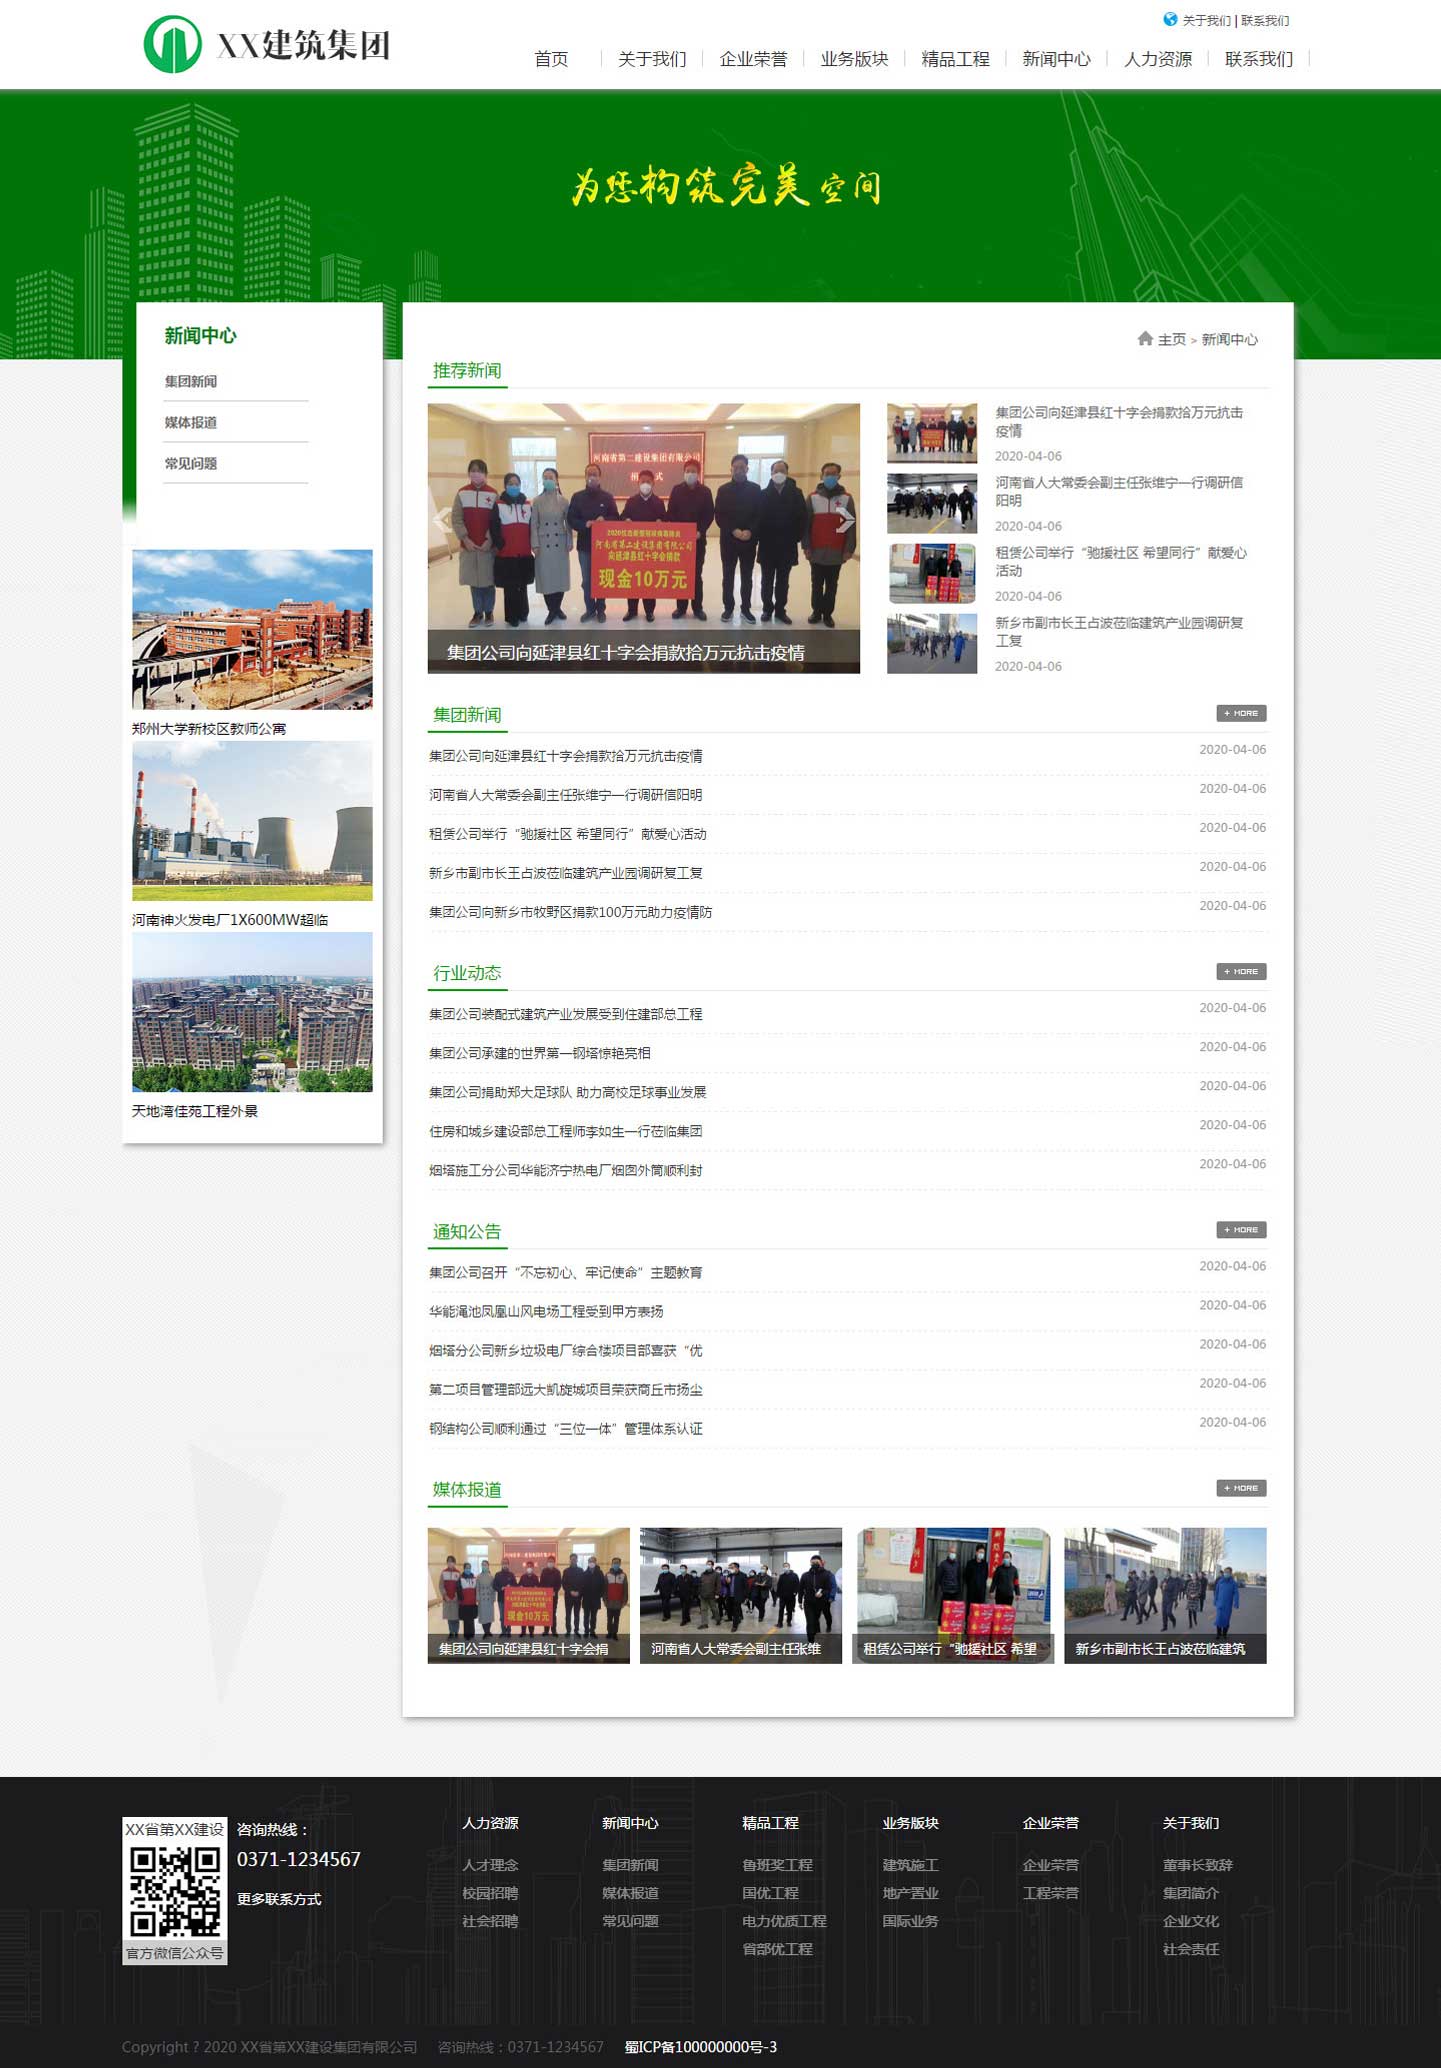Click the ICP备 registration number in footer
This screenshot has width=1441, height=2068.
tap(701, 2047)
